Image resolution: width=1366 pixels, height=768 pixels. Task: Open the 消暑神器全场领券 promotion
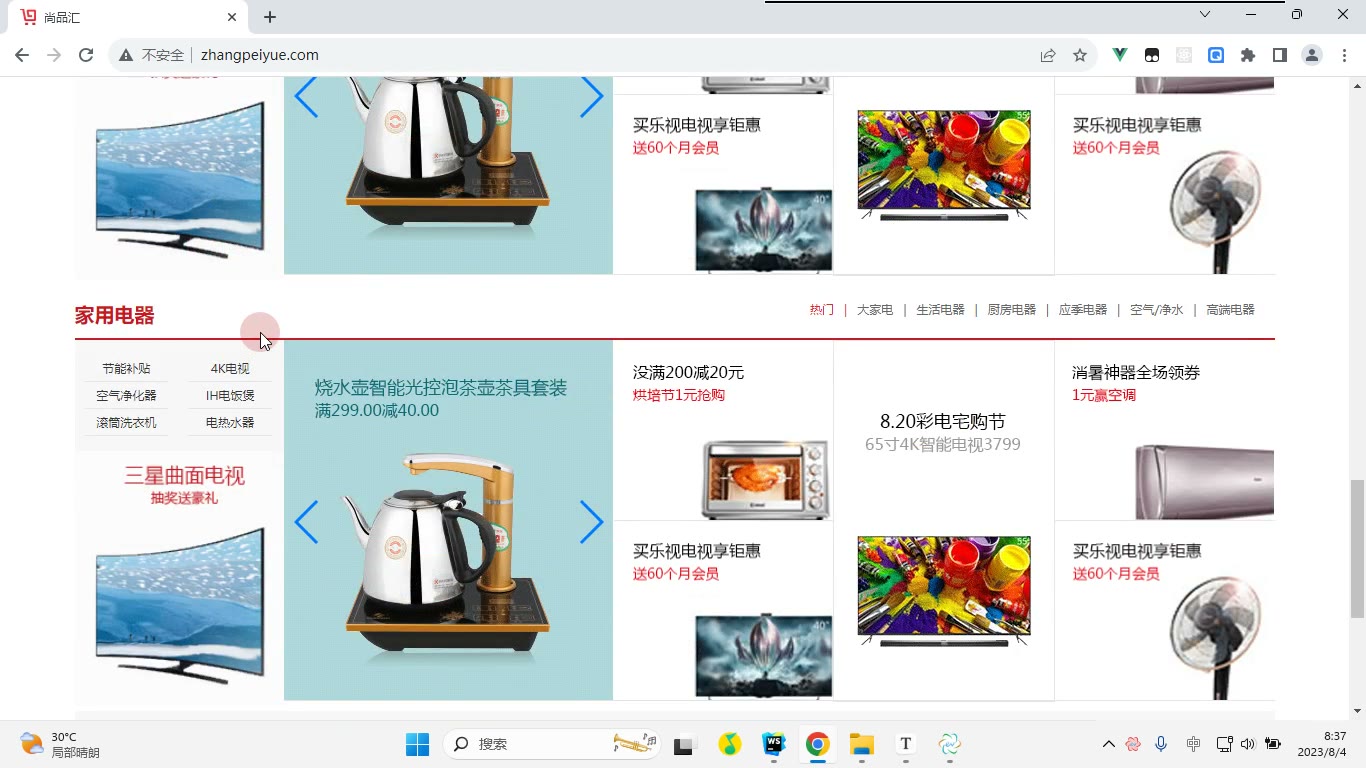pyautogui.click(x=1136, y=373)
